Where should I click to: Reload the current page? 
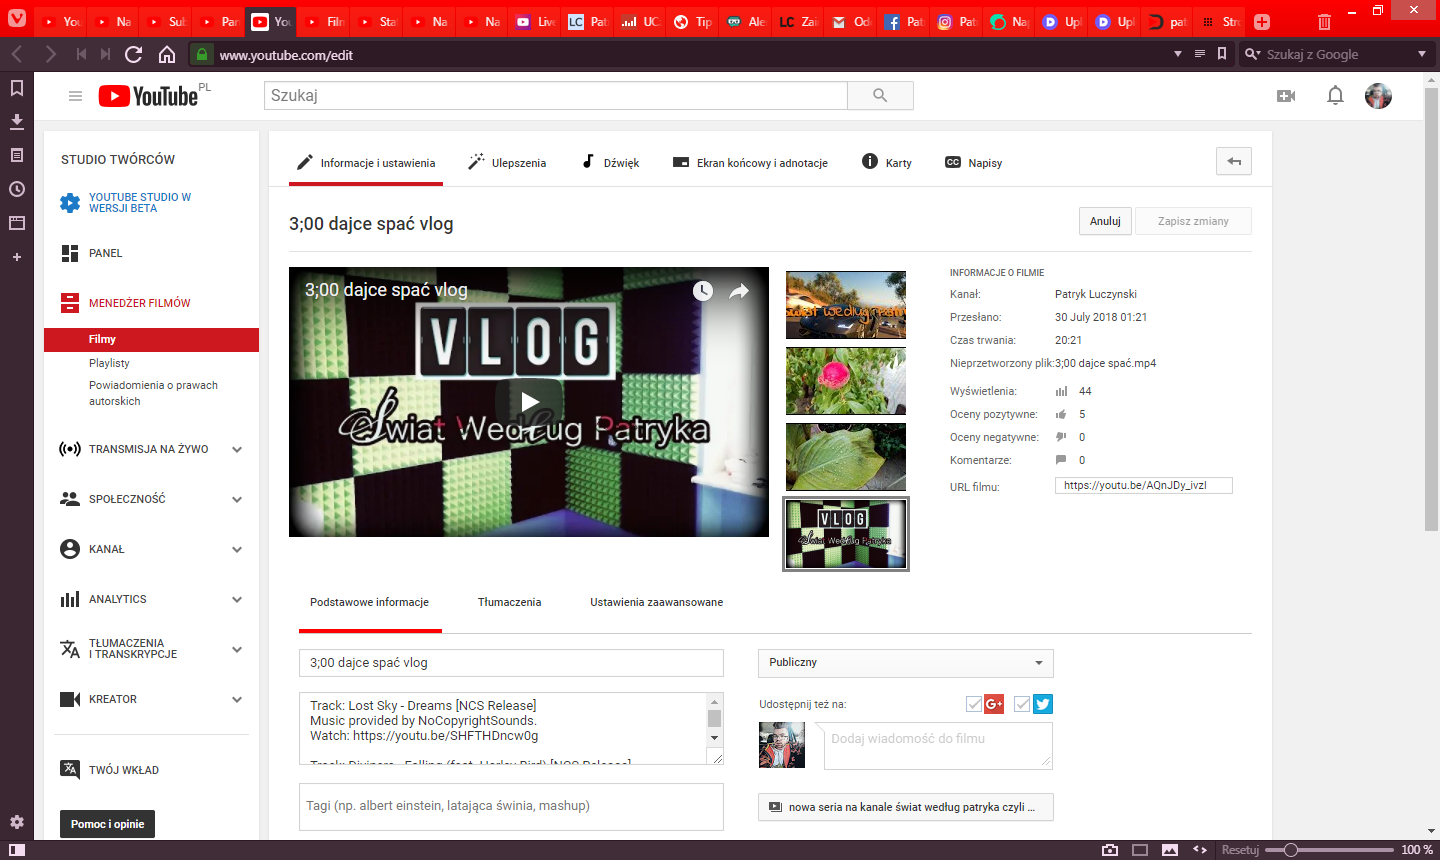click(134, 54)
